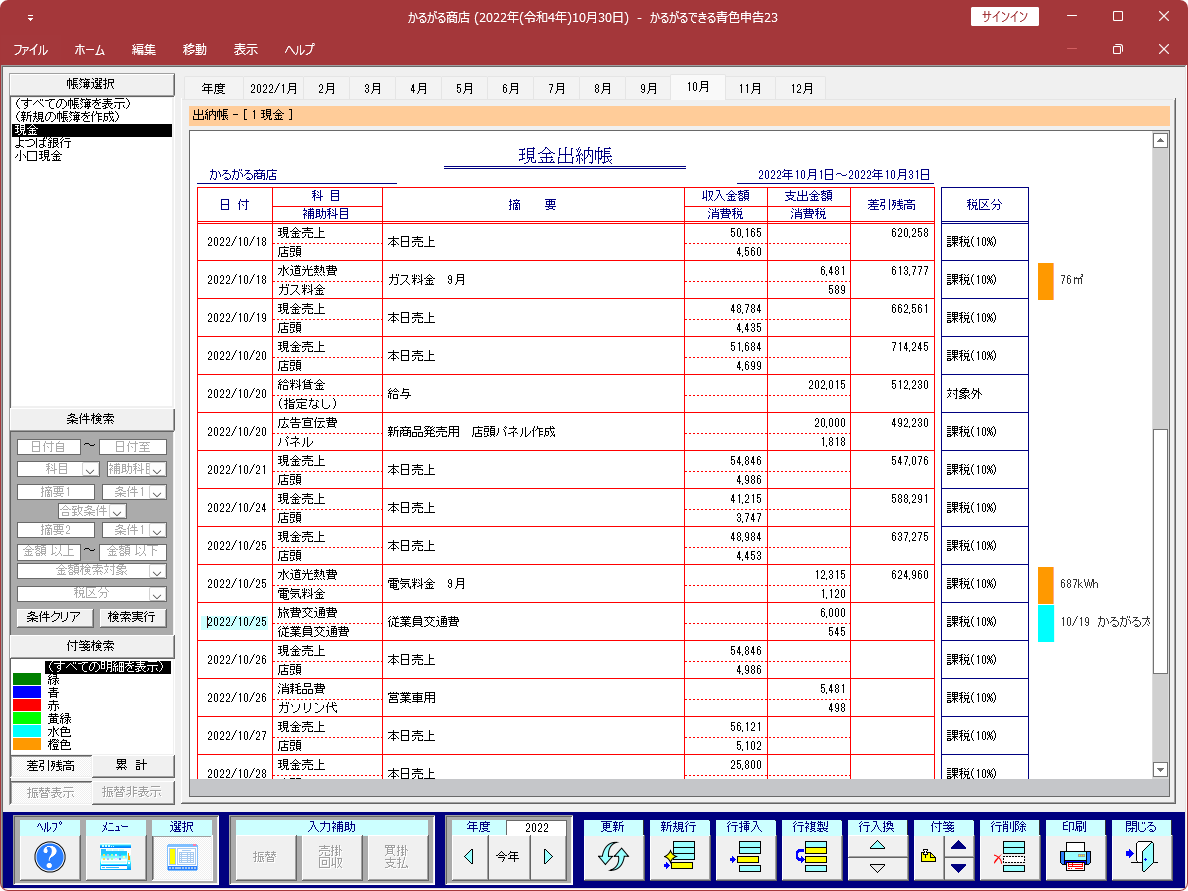Viewport: 1188px width, 891px height.
Task: Open the 表示 menu
Action: (245, 50)
